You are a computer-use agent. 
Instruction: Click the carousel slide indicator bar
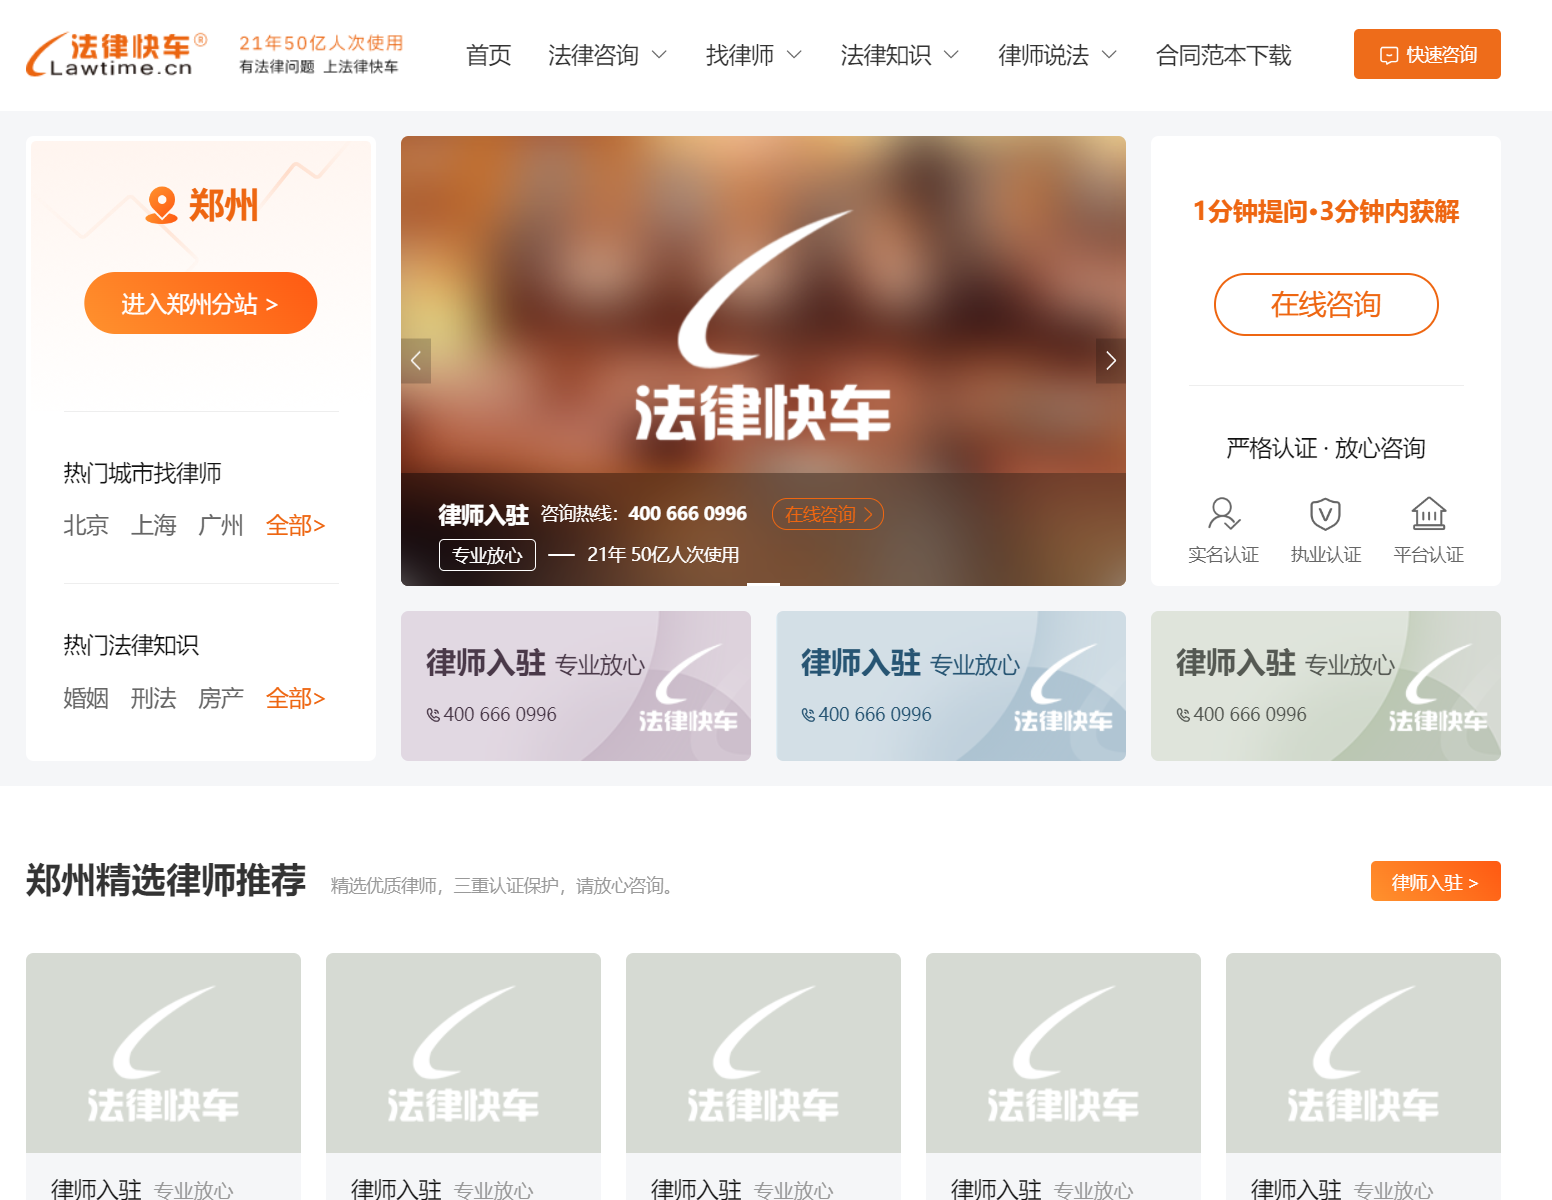pyautogui.click(x=763, y=583)
